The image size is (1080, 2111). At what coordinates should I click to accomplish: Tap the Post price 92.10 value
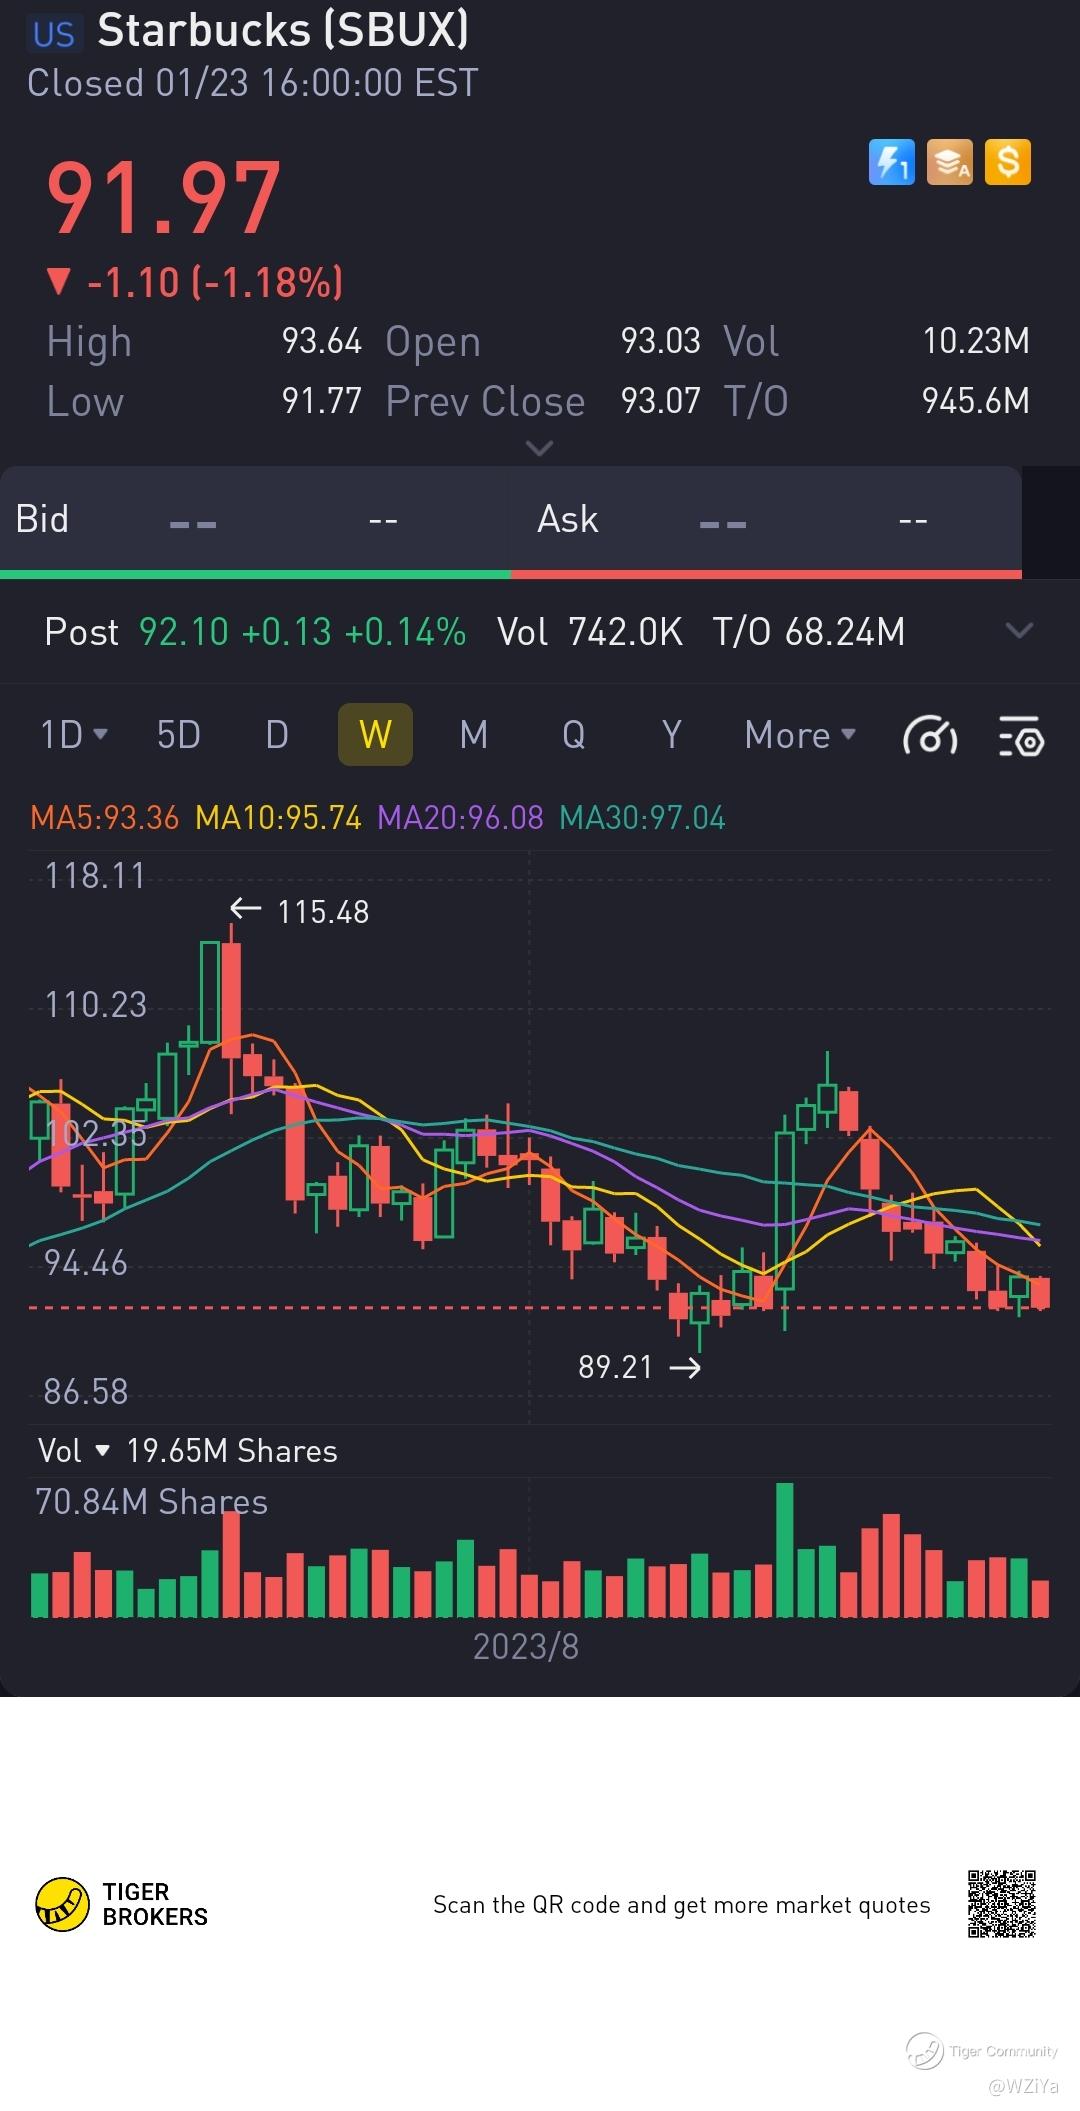(x=184, y=632)
